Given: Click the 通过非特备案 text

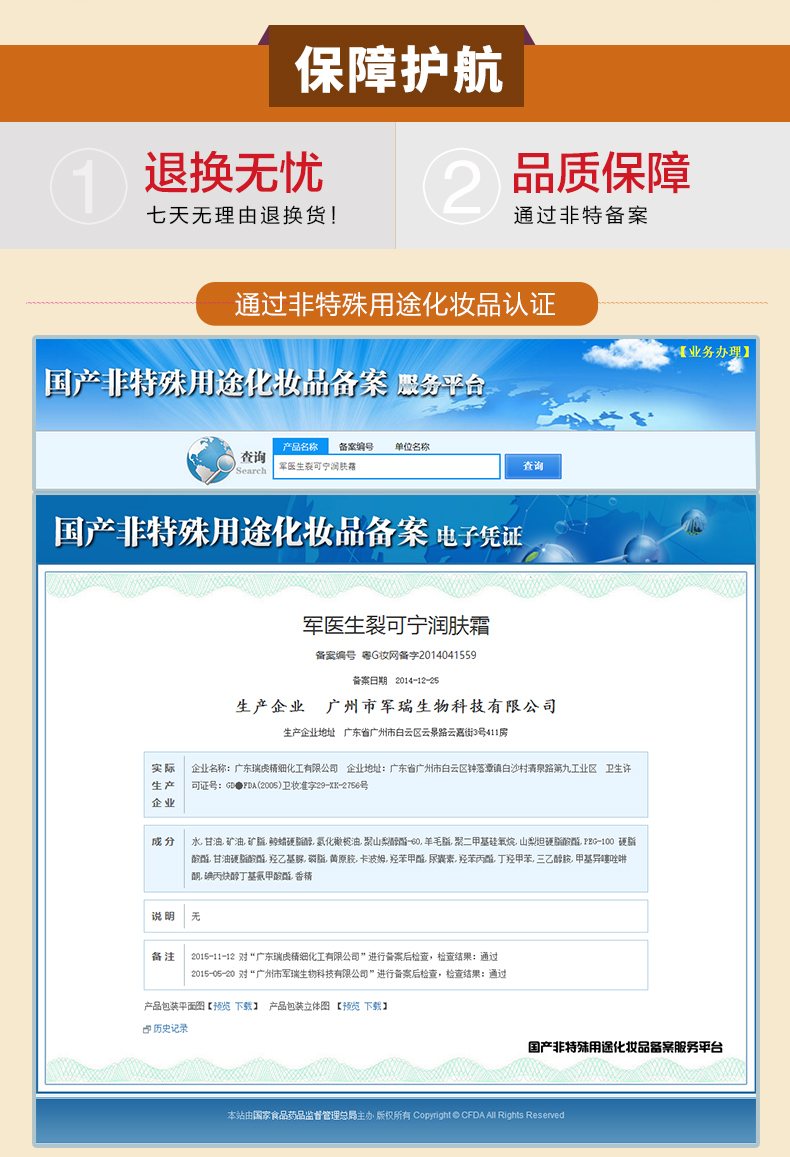Looking at the screenshot, I should coord(581,215).
